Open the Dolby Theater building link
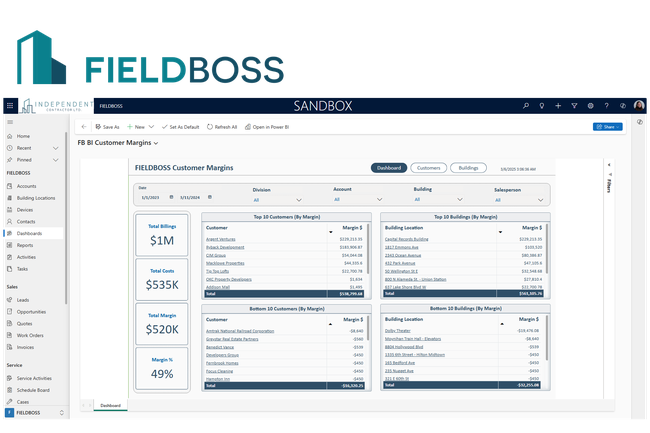This screenshot has width=650, height=433. tap(398, 331)
